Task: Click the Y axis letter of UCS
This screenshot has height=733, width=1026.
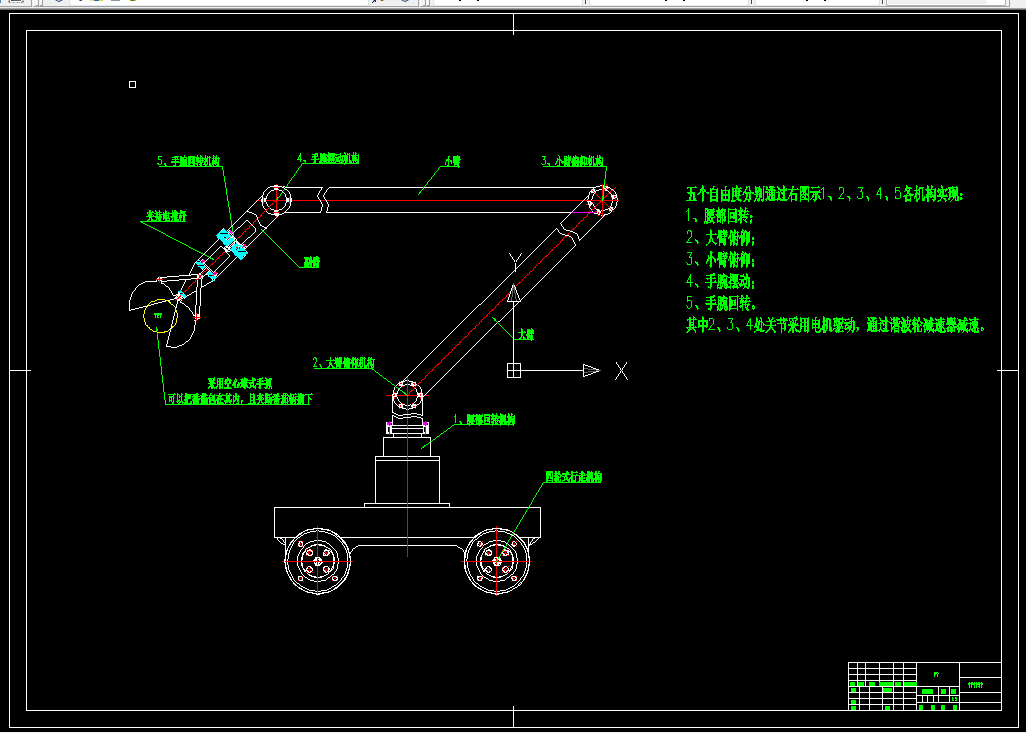Action: click(x=515, y=260)
